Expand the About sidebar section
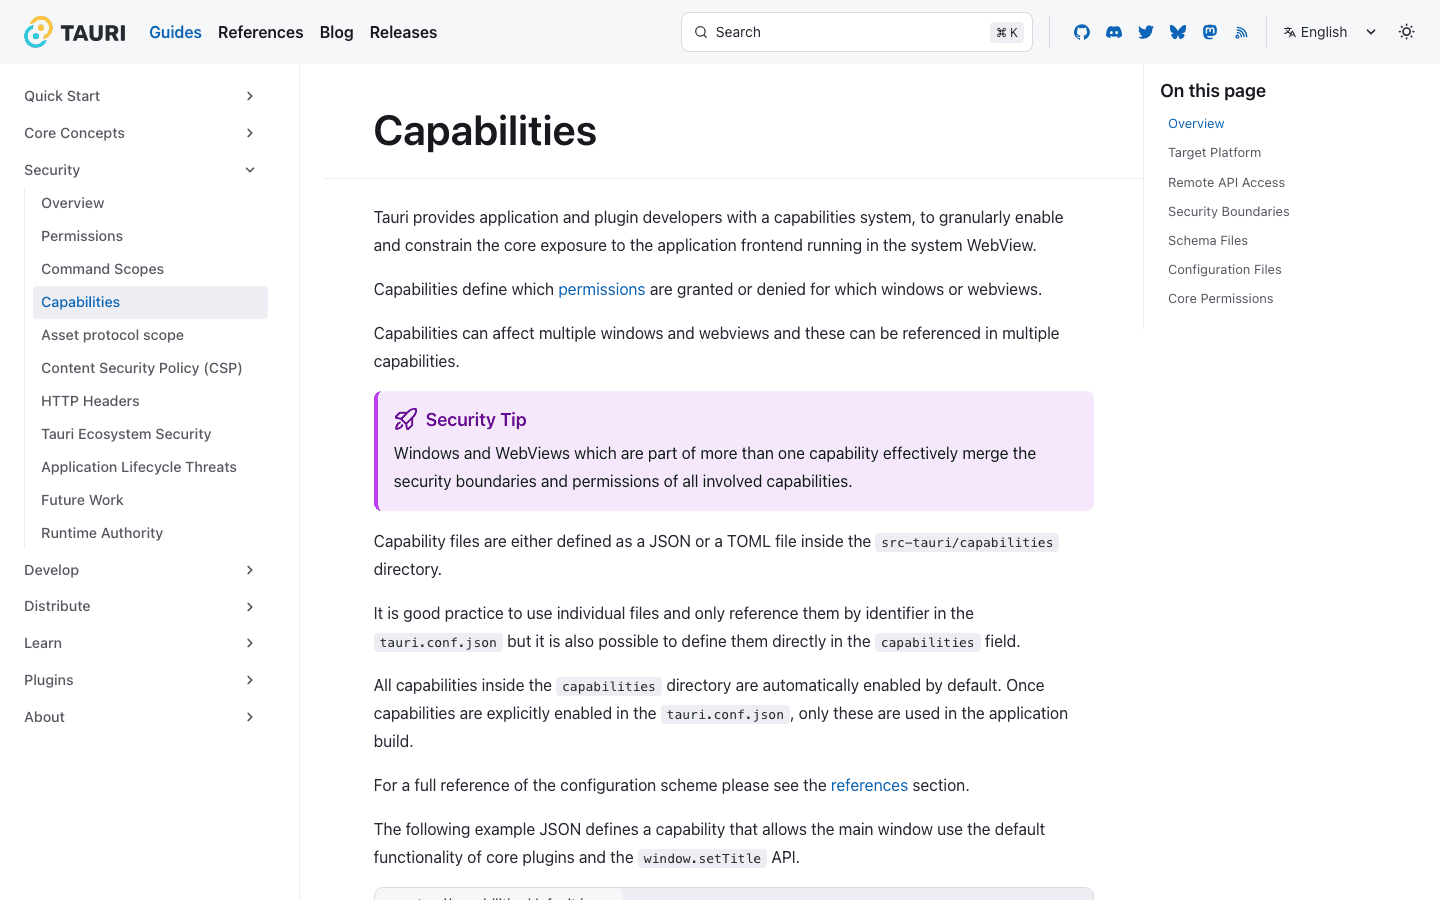Viewport: 1440px width, 900px height. 140,717
